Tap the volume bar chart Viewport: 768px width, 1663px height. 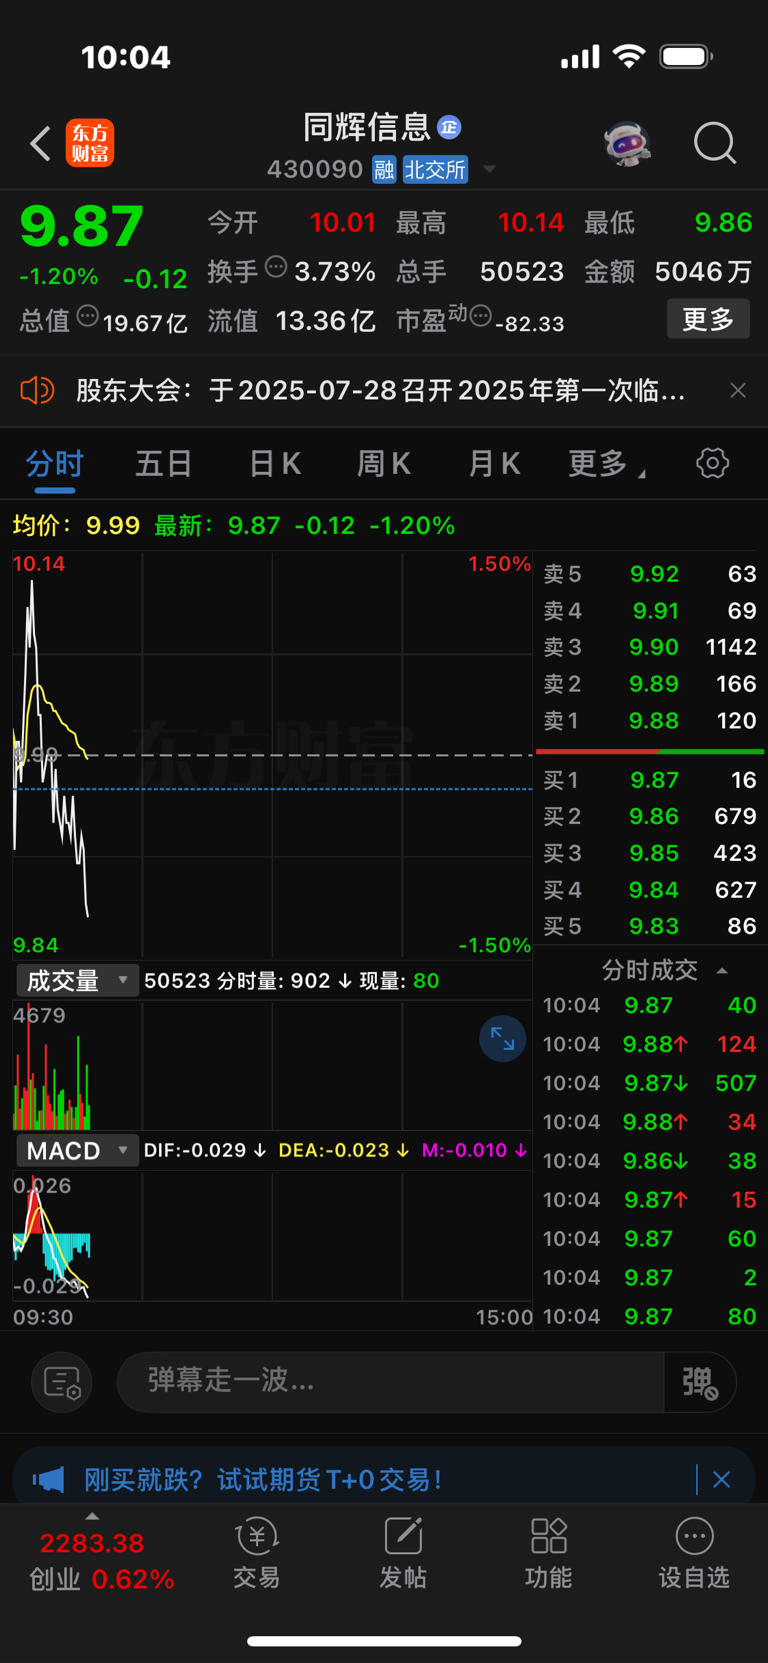[272, 1066]
